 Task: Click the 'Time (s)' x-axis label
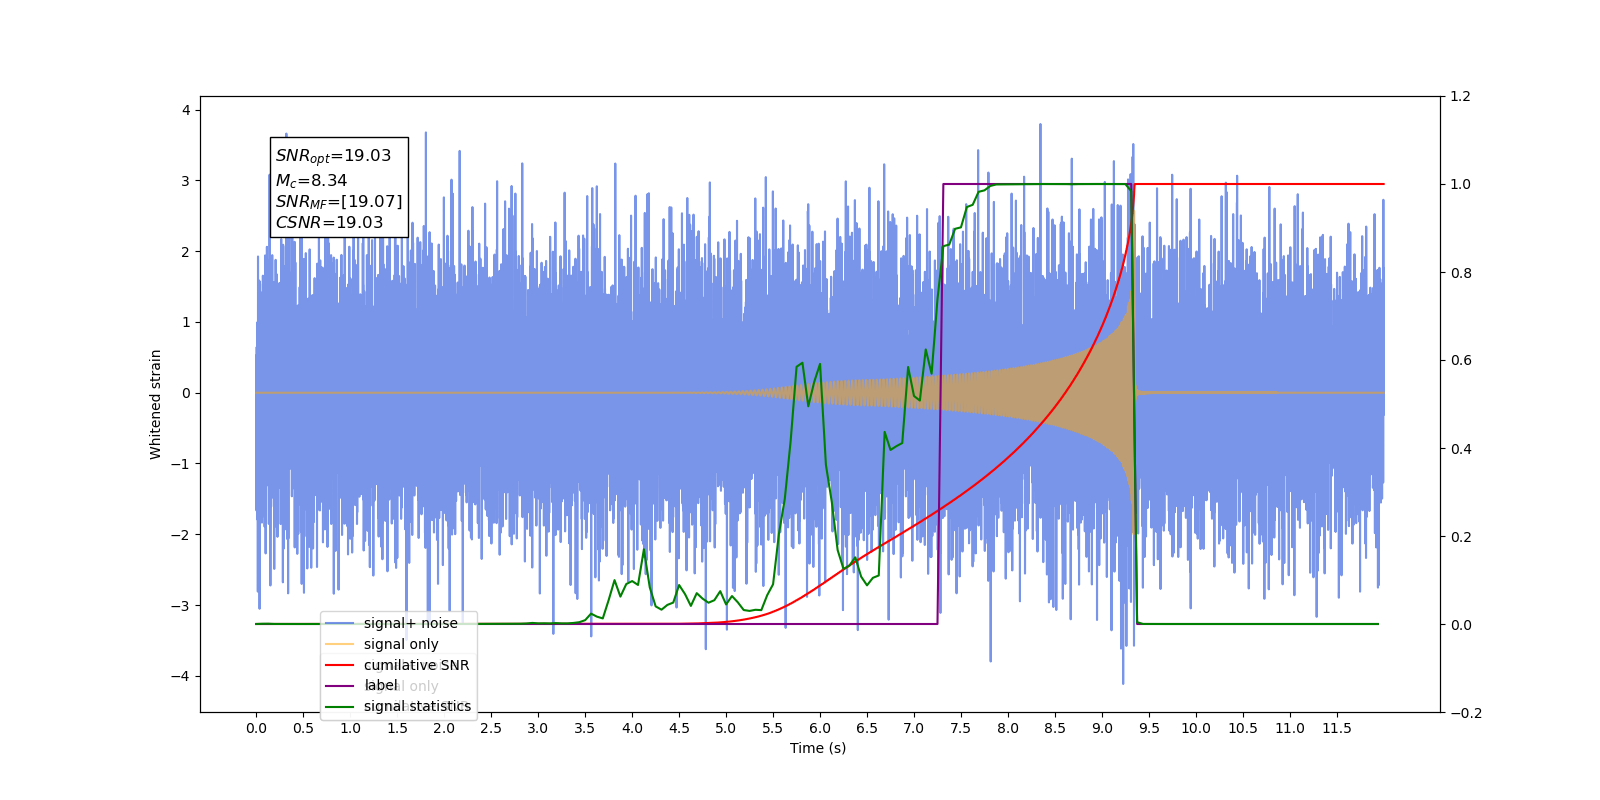pos(818,748)
